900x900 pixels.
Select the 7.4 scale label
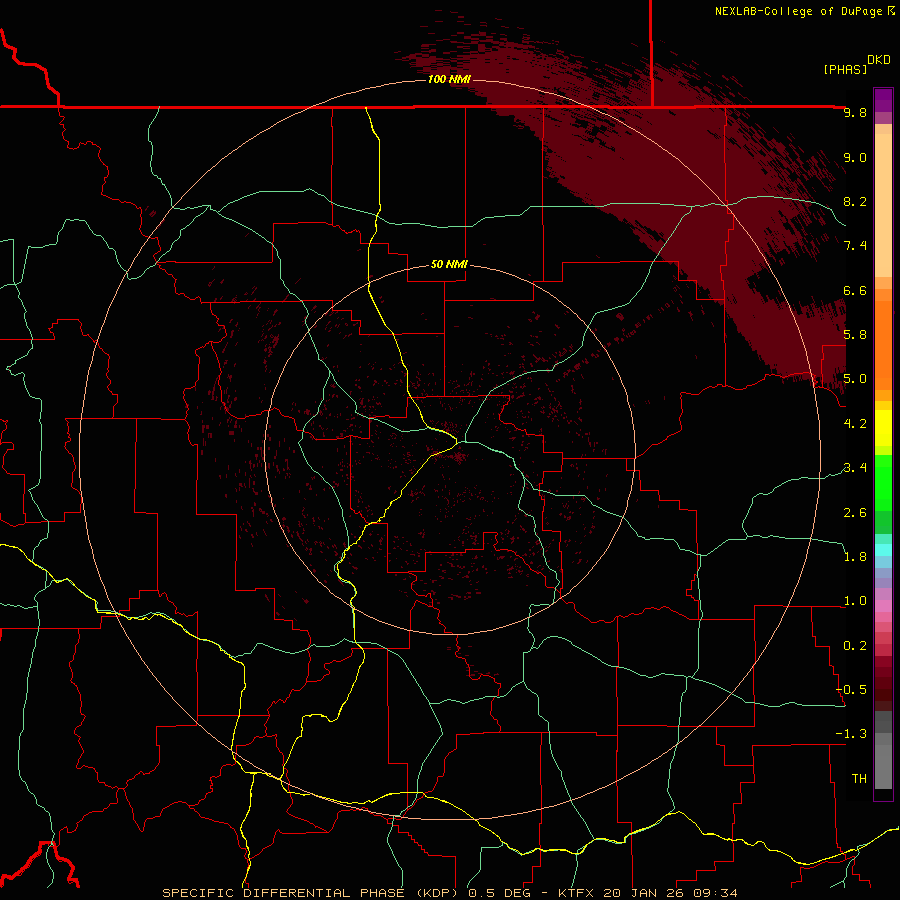[x=855, y=246]
